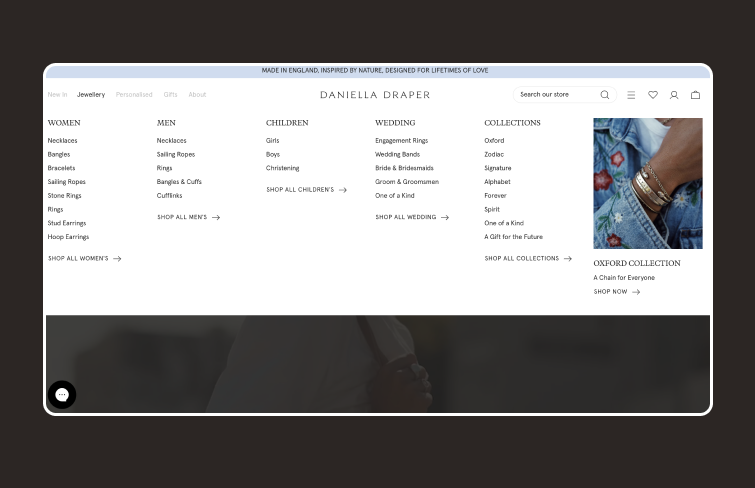Click the Made in England announcement bar
Image resolution: width=755 pixels, height=488 pixels.
click(378, 71)
